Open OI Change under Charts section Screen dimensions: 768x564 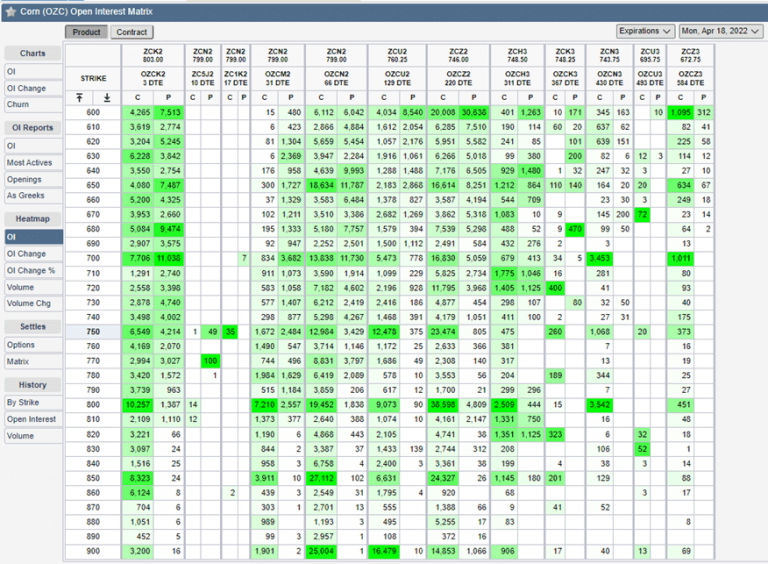point(34,88)
